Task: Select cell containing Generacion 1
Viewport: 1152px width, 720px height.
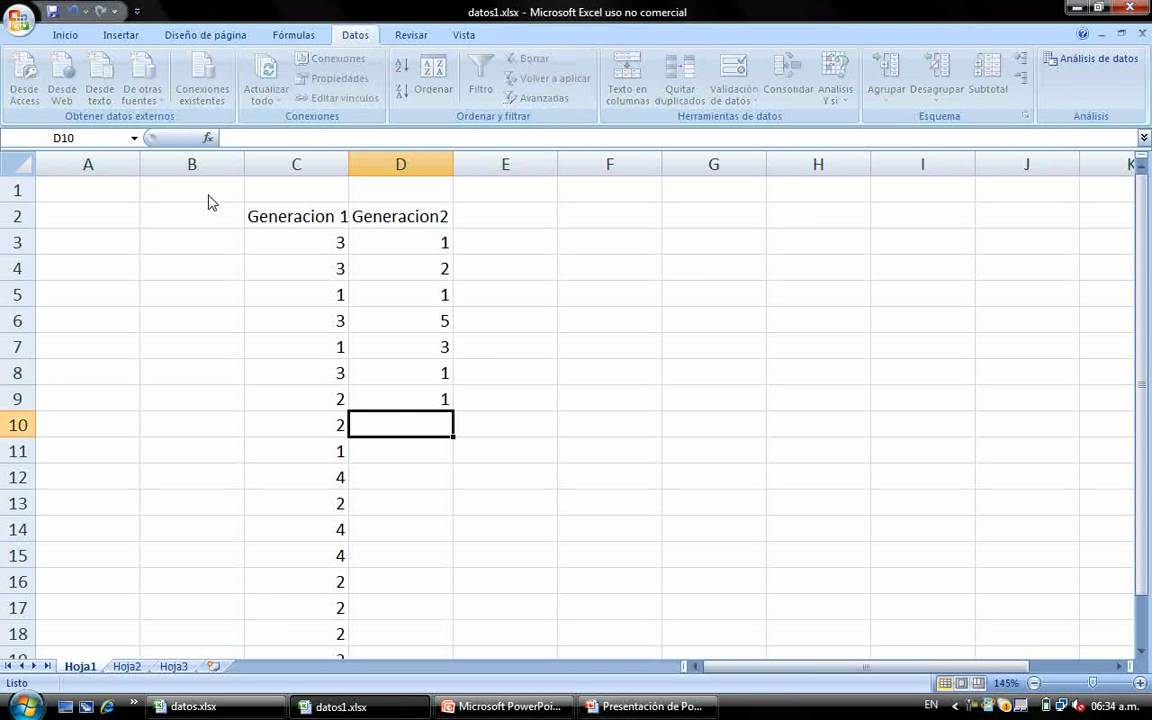Action: pyautogui.click(x=296, y=216)
